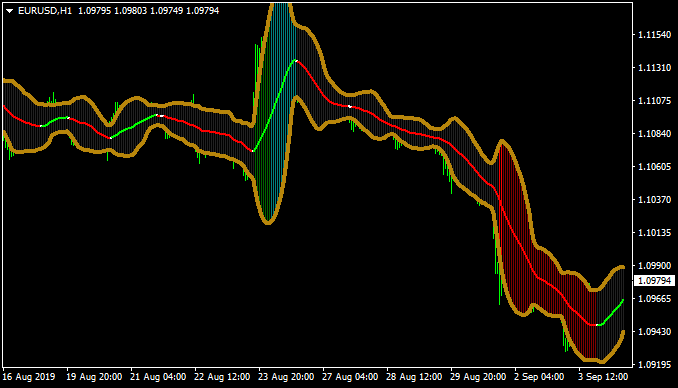Click the 23 Aug 20:00 time label
The width and height of the screenshot is (678, 388).
coord(286,377)
